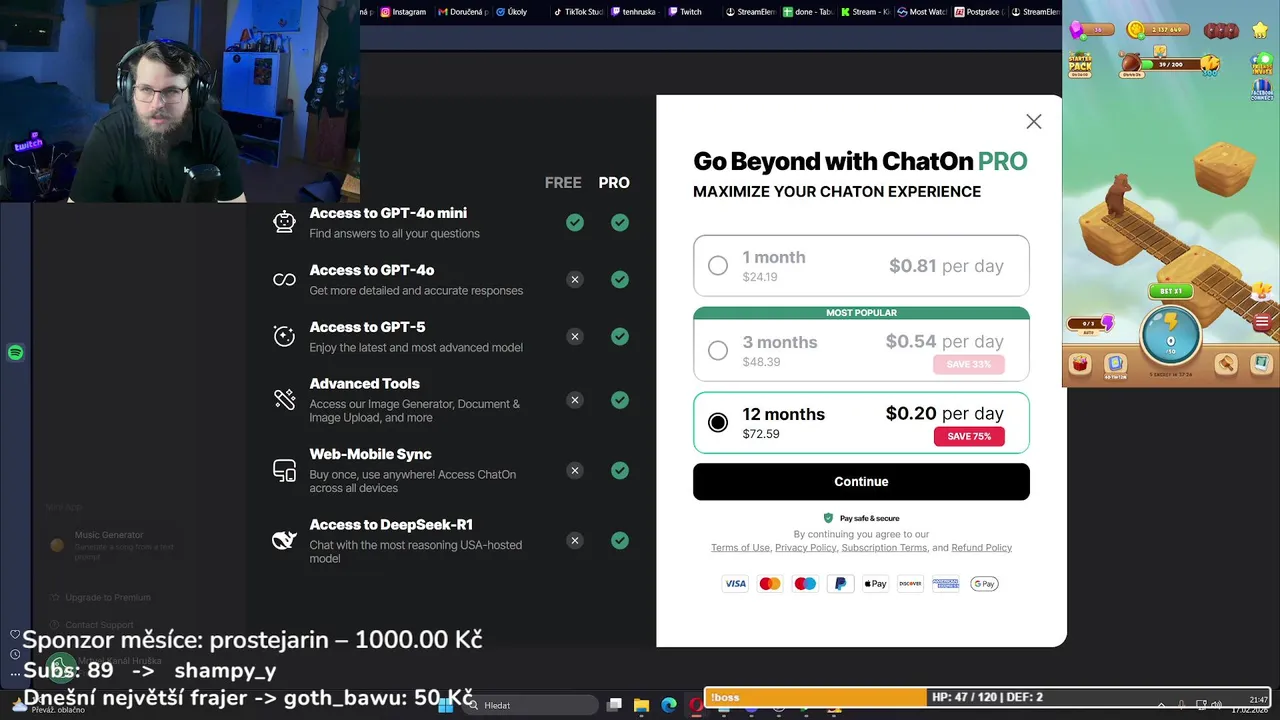Select the 1 month plan radio button
This screenshot has height=720, width=1280.
coord(718,266)
